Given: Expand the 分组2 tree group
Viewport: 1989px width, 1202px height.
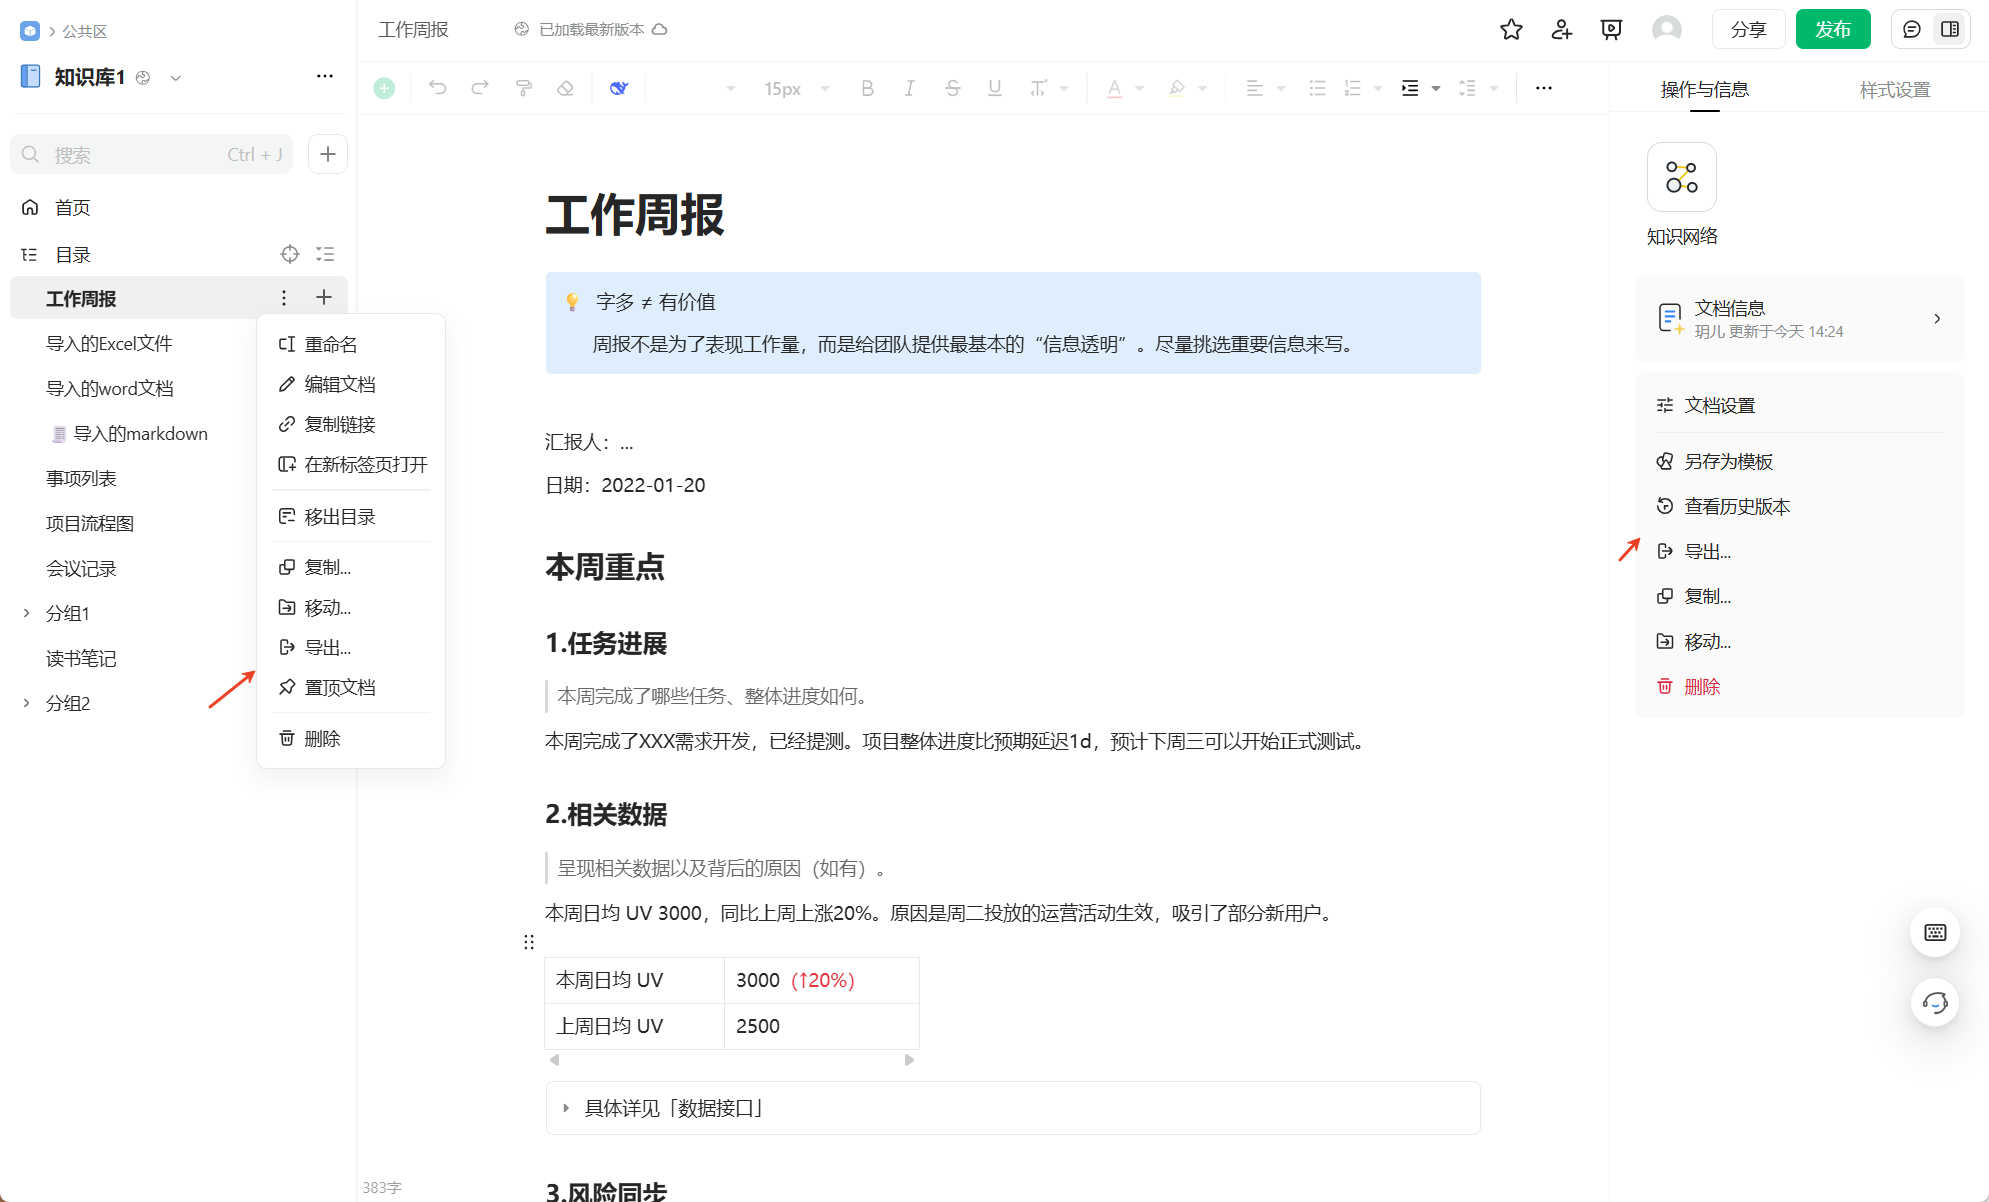Looking at the screenshot, I should (x=27, y=703).
